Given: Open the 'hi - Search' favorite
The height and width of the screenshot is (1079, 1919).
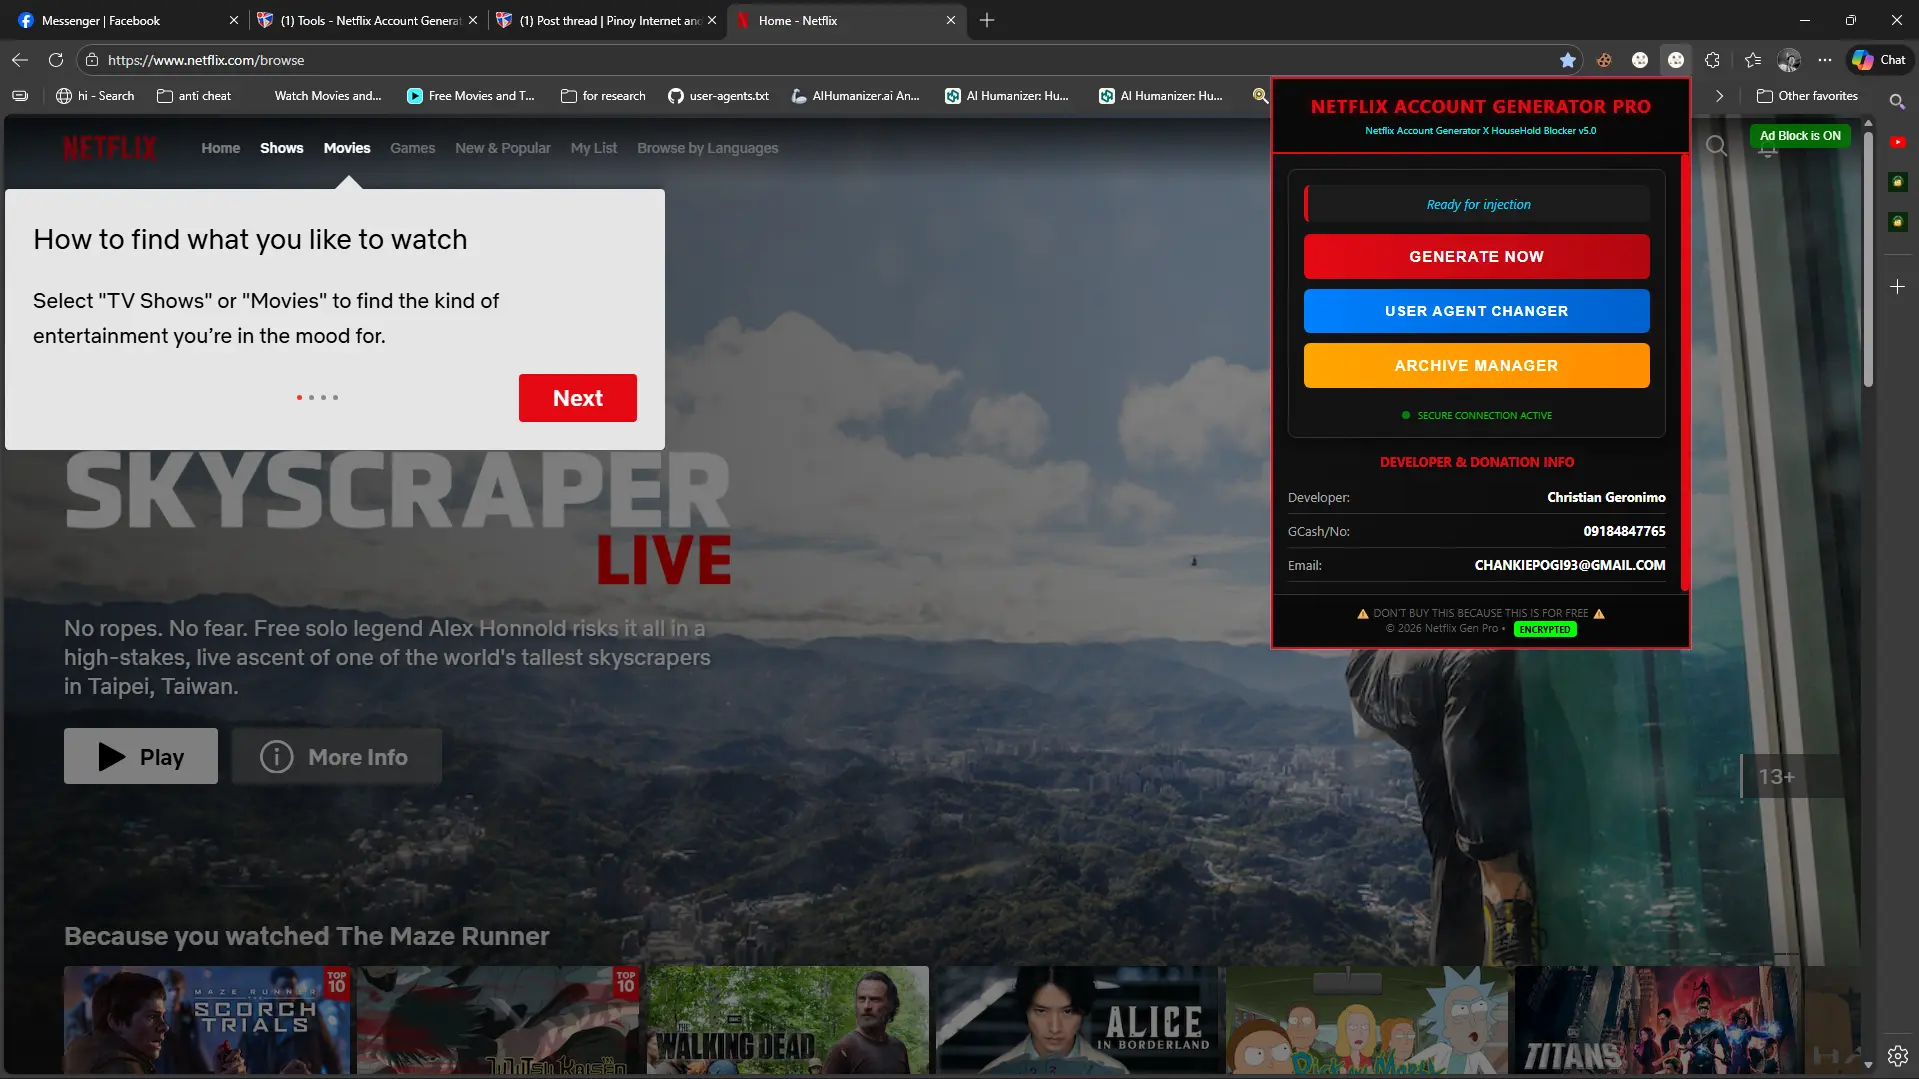Looking at the screenshot, I should tap(95, 96).
